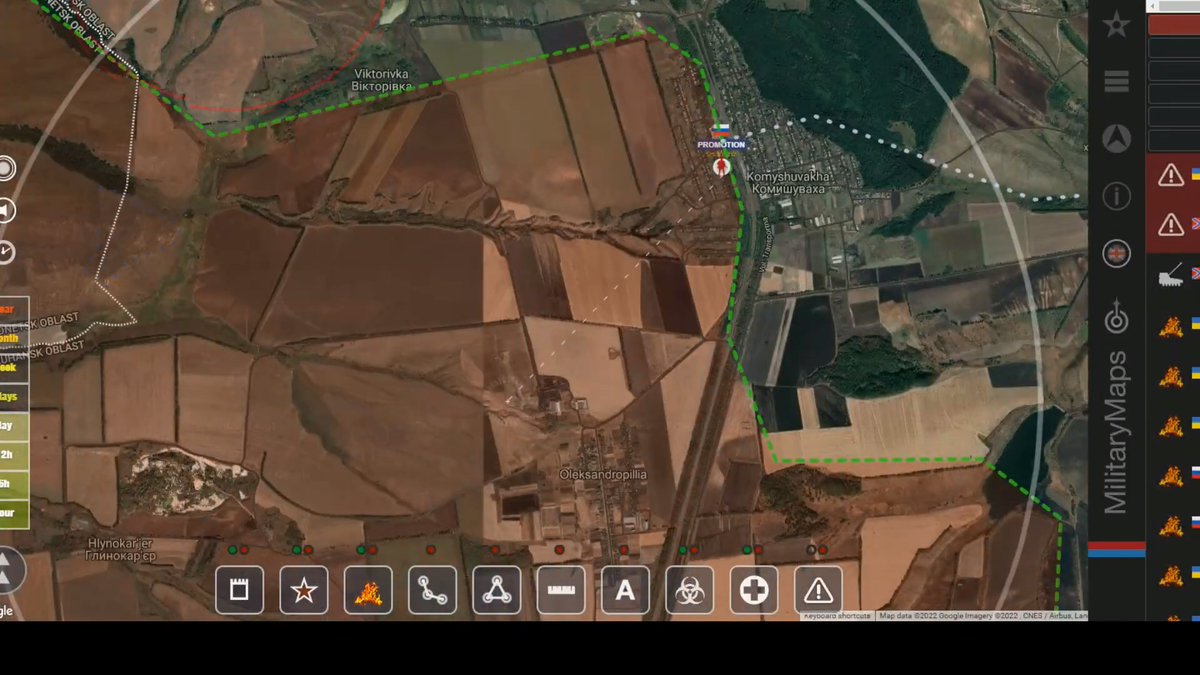The image size is (1200, 675).
Task: Select the medical cross marker tool
Action: tap(754, 590)
